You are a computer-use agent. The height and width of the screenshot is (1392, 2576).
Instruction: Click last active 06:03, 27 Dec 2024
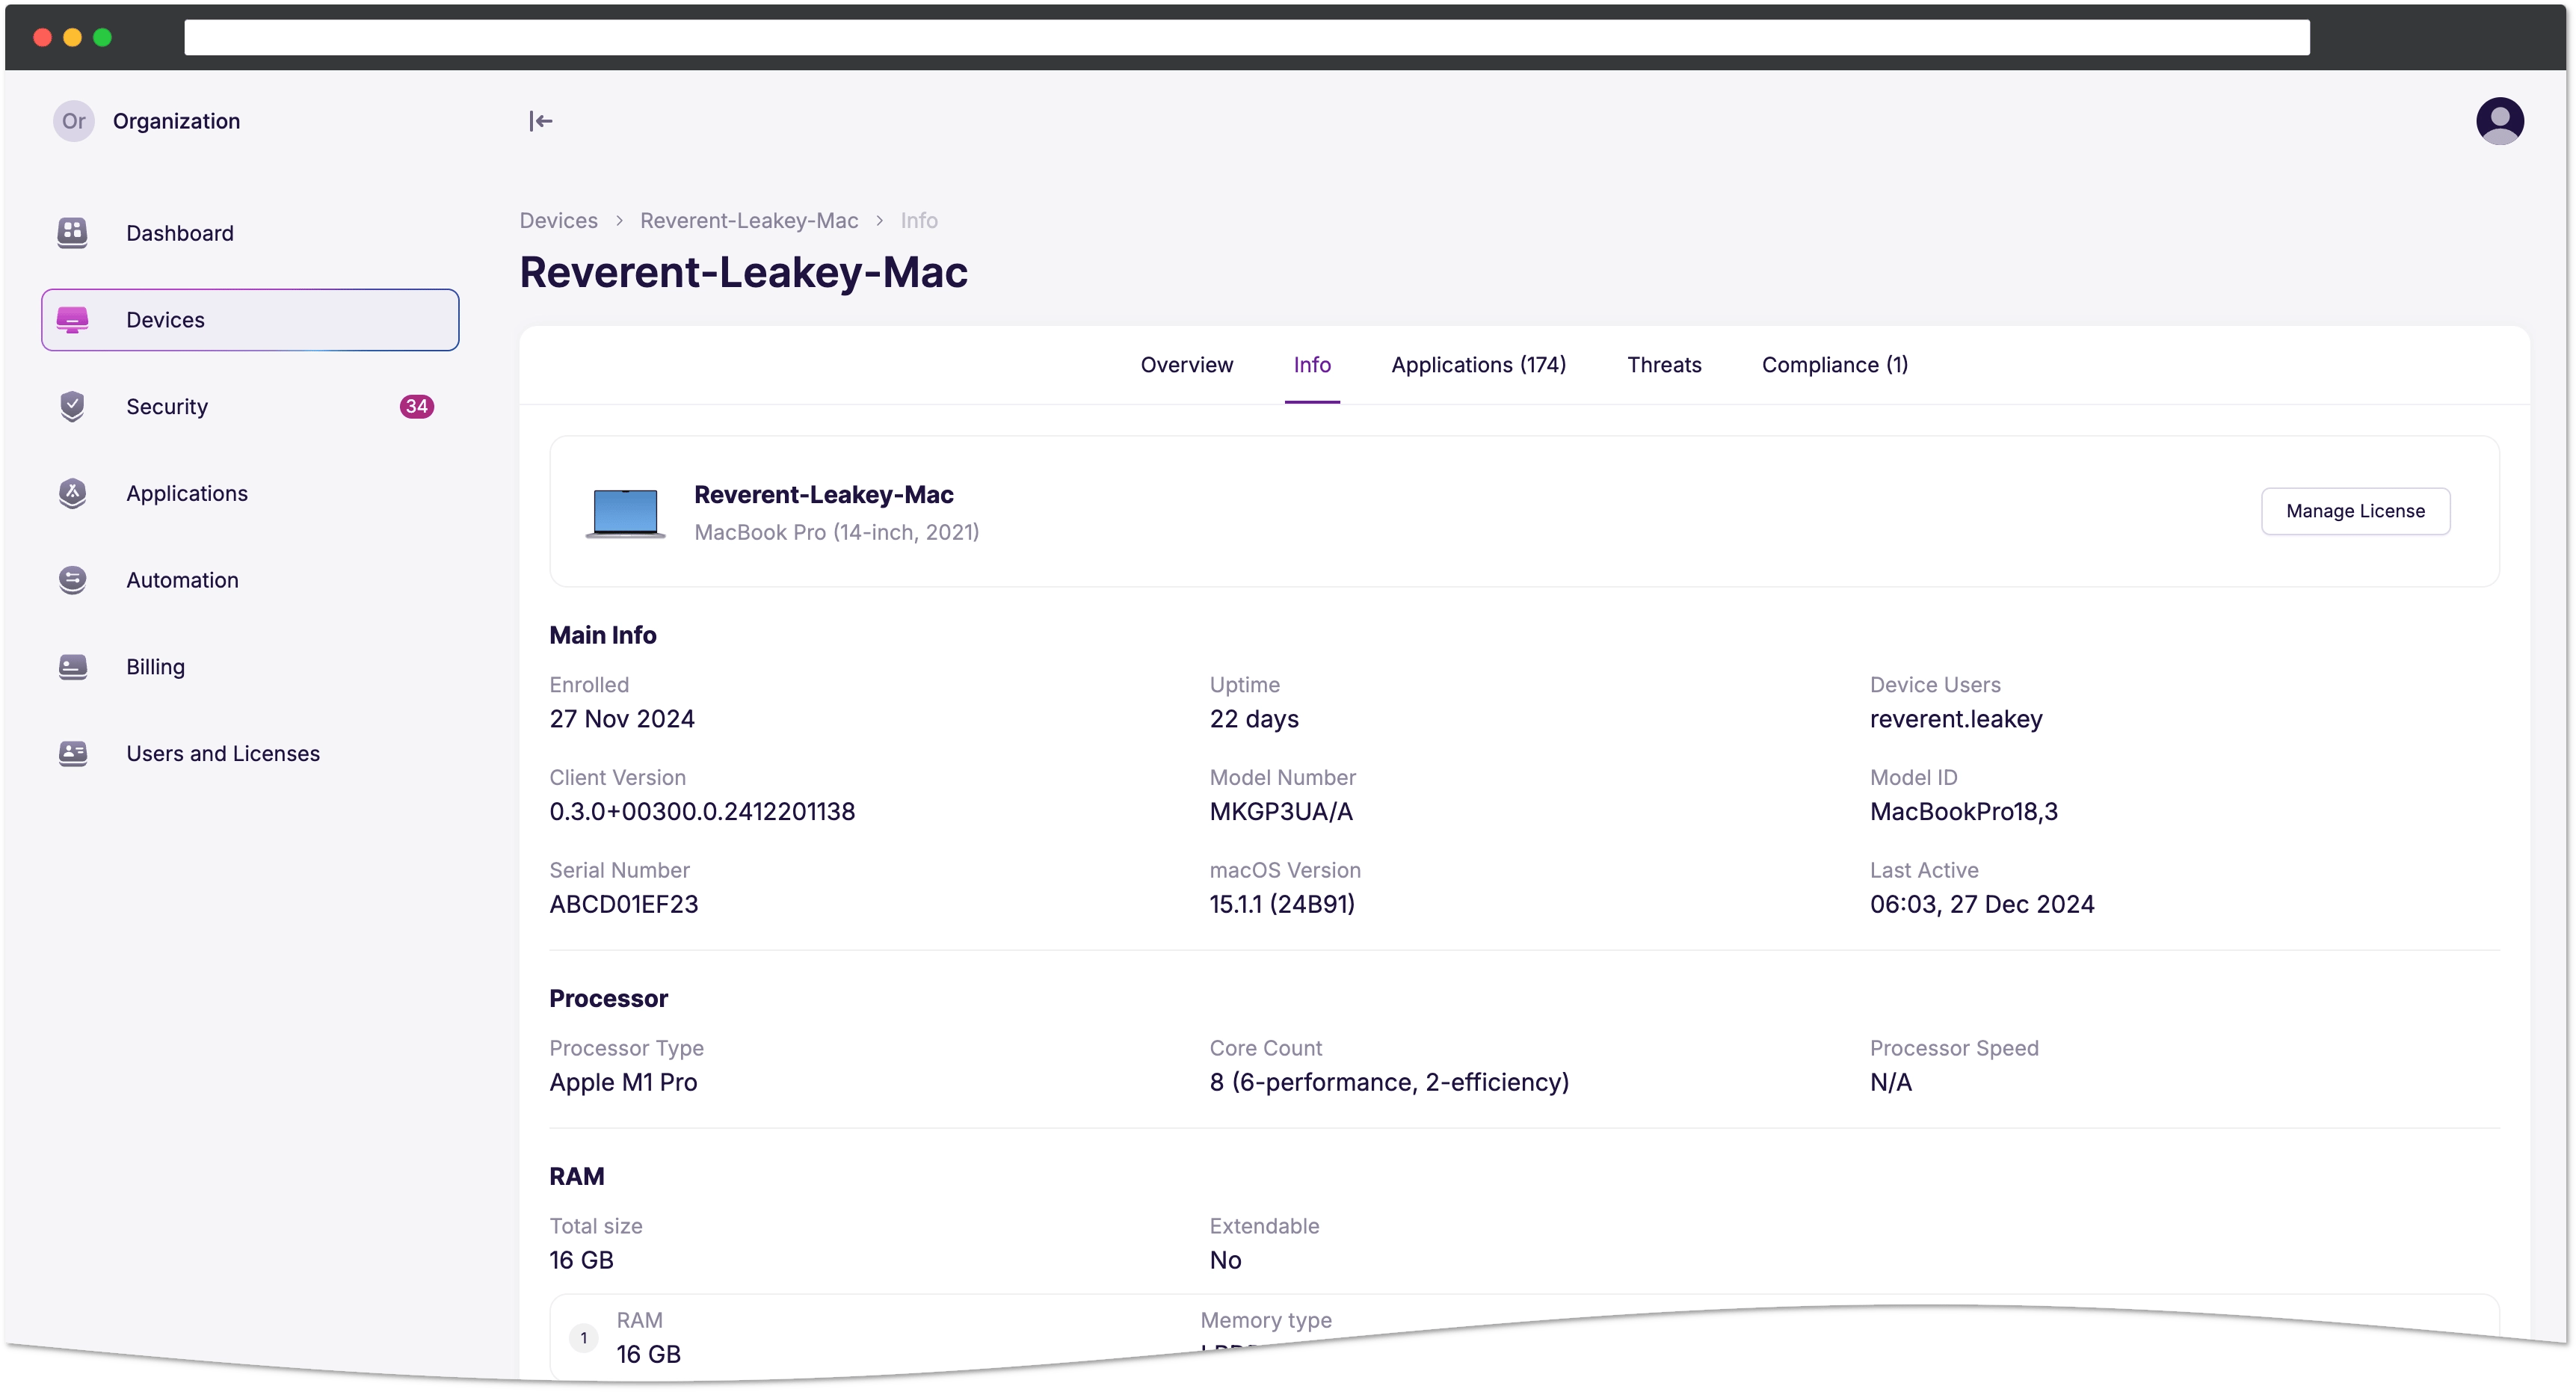coord(1982,904)
